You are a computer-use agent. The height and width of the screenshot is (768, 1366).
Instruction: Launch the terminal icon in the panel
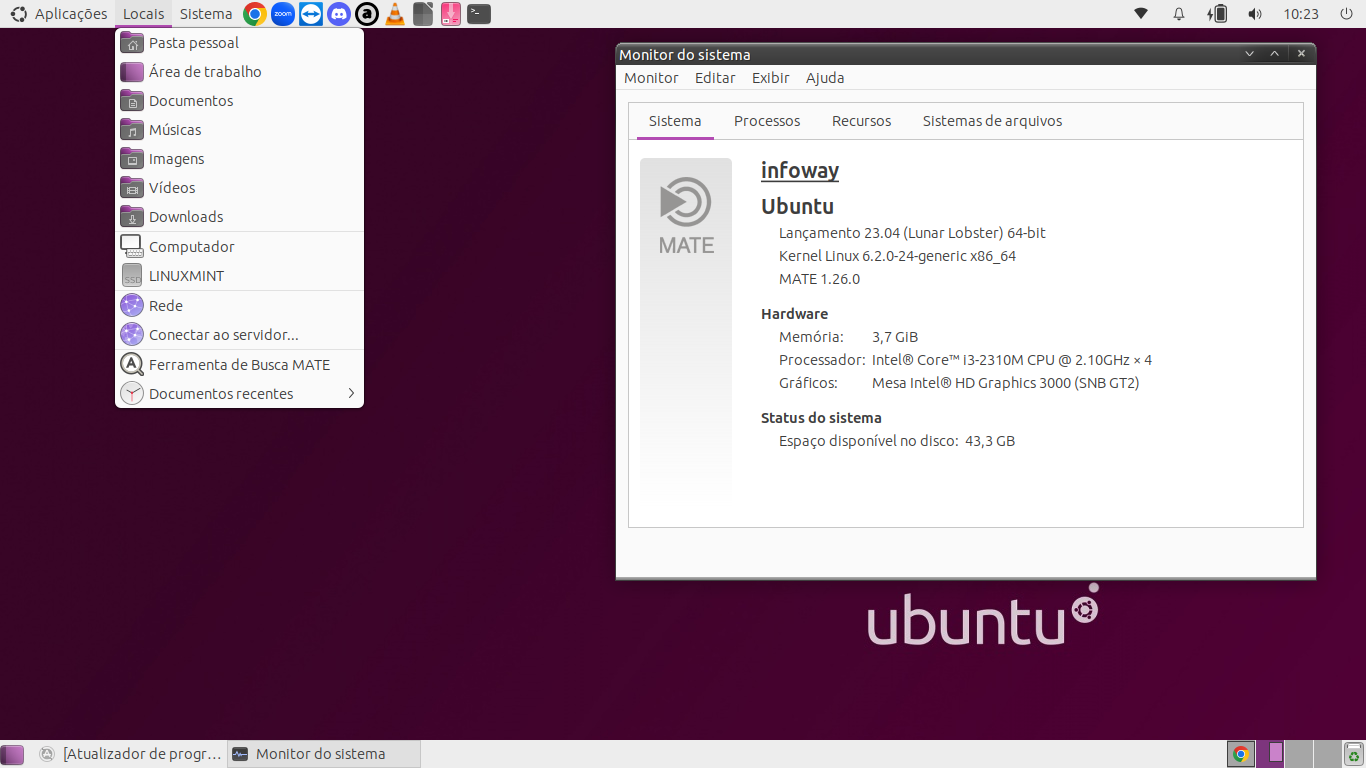[x=480, y=14]
